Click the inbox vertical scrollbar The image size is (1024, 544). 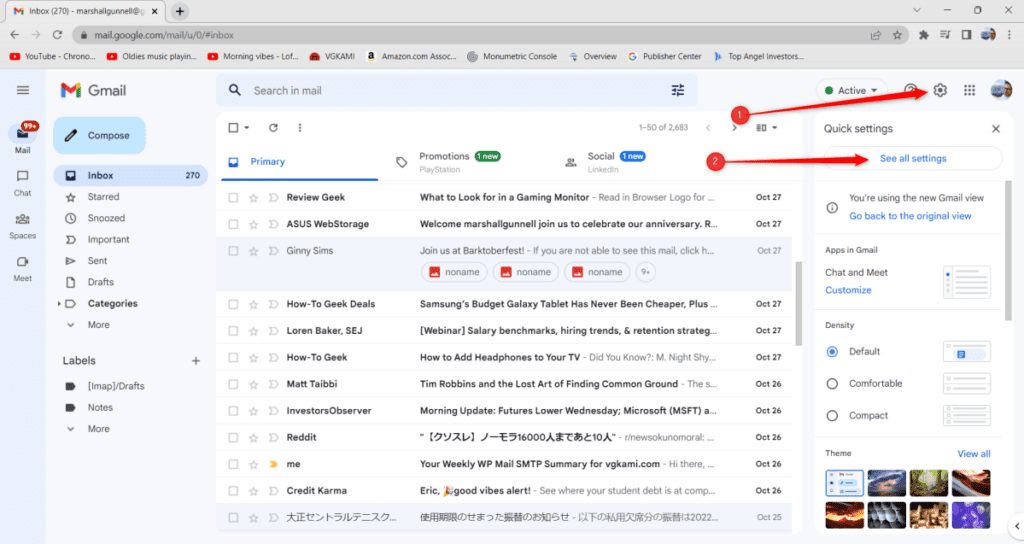(798, 304)
